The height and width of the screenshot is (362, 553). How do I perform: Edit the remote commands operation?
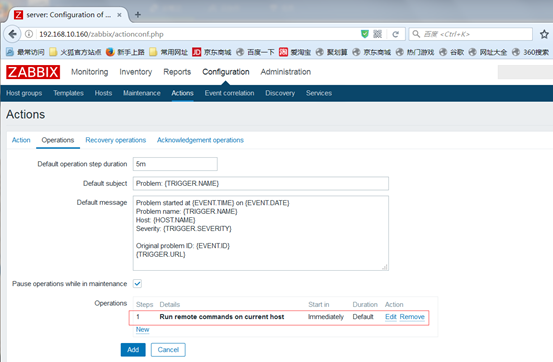391,317
